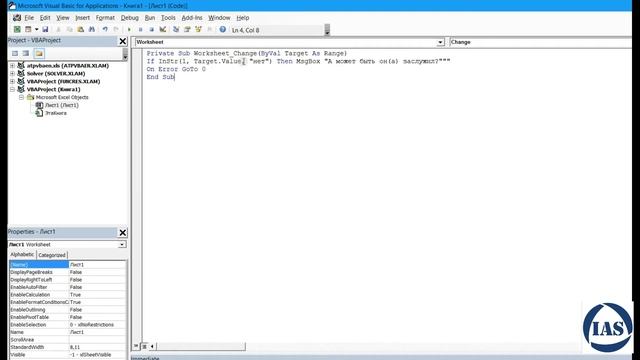
Task: Open the Лист1 Worksheet properties object dropdown
Action: coord(122,244)
